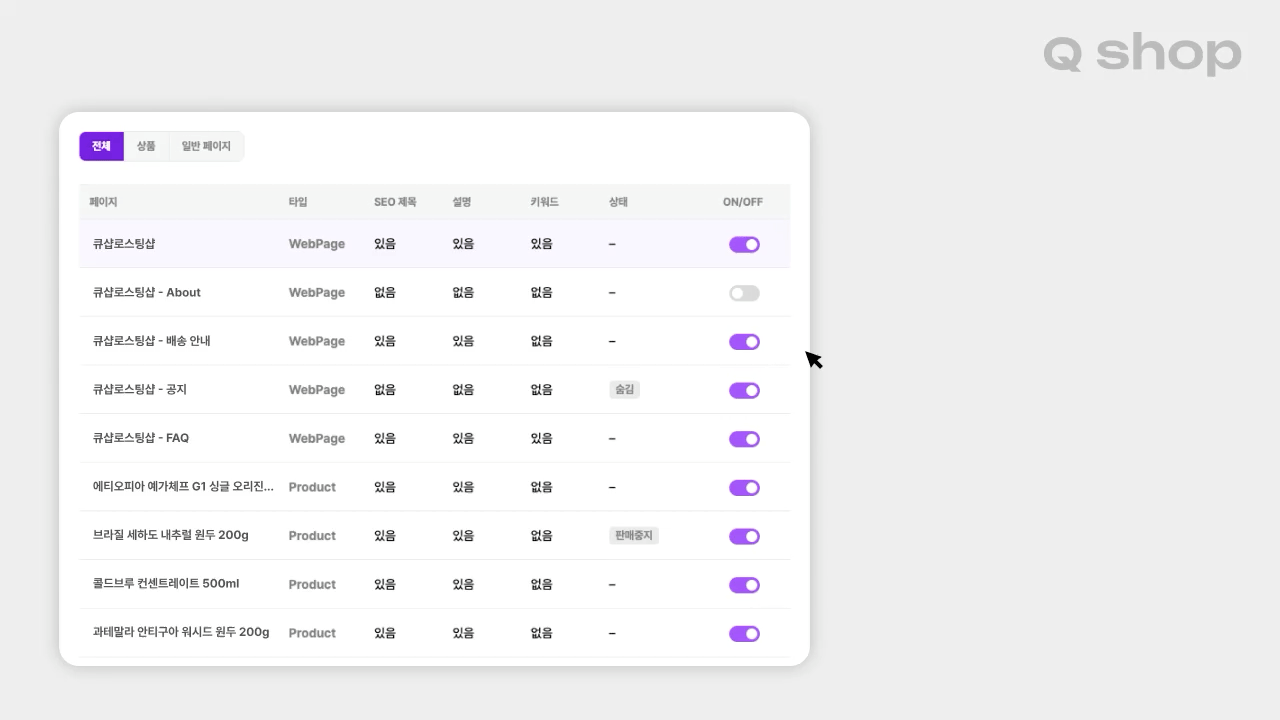Click the Q shop logo
The height and width of the screenshot is (720, 1280).
pyautogui.click(x=1142, y=54)
